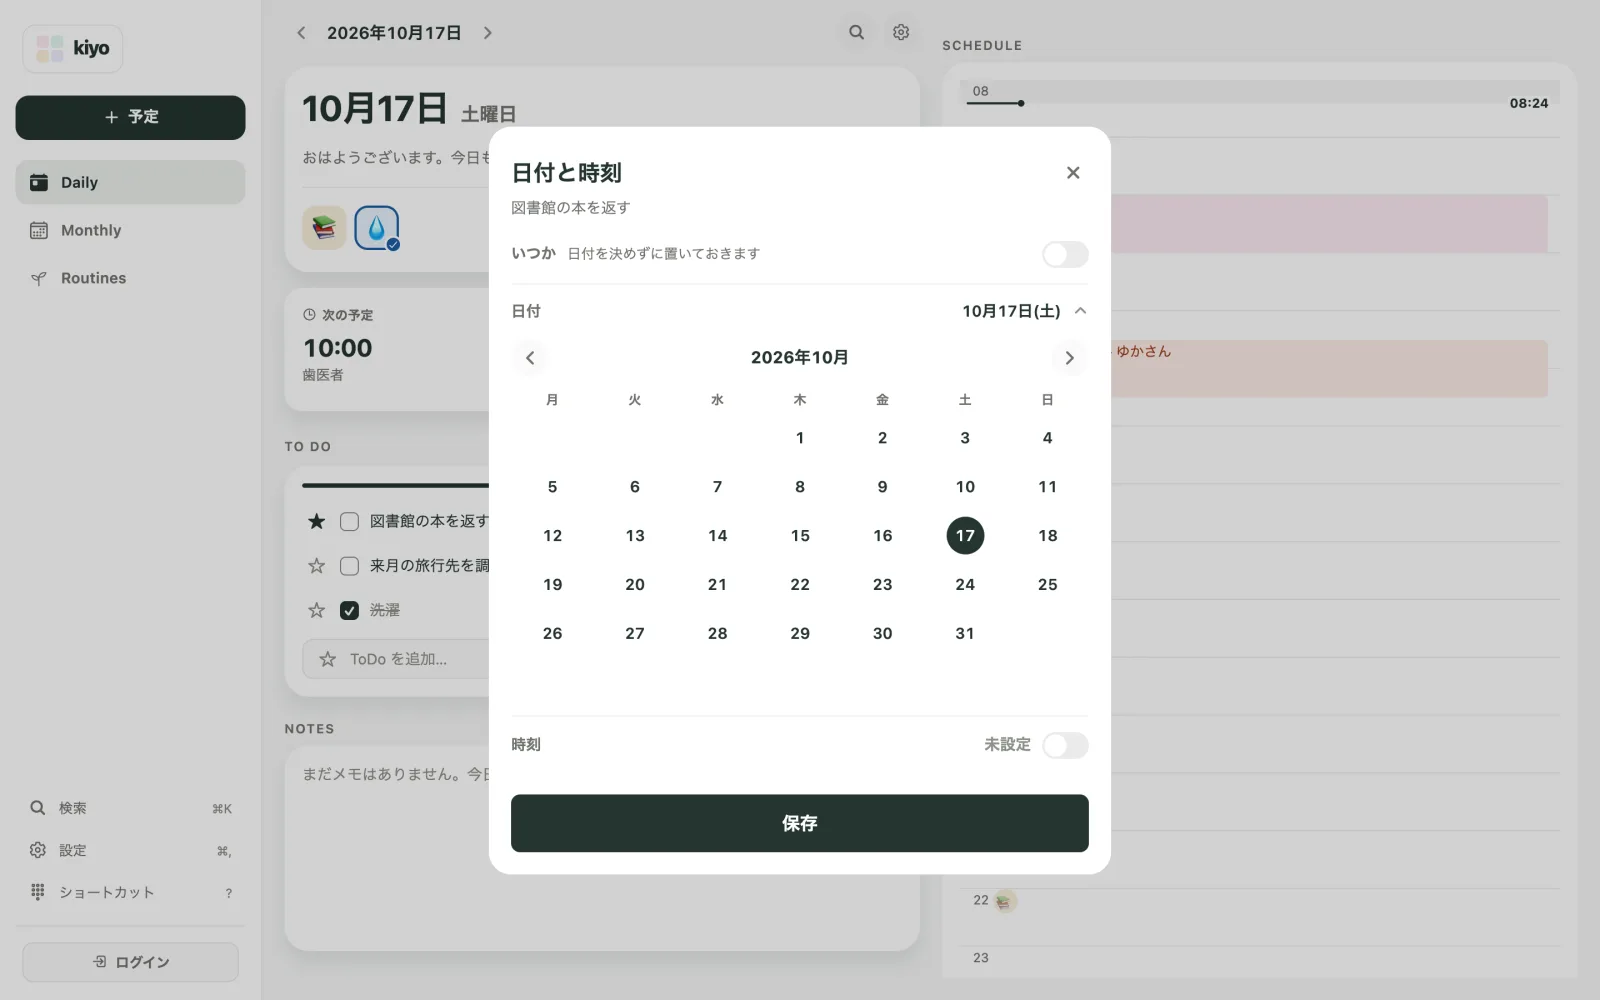The height and width of the screenshot is (1000, 1600).
Task: Close the 日付と時刻 dialog
Action: (1073, 173)
